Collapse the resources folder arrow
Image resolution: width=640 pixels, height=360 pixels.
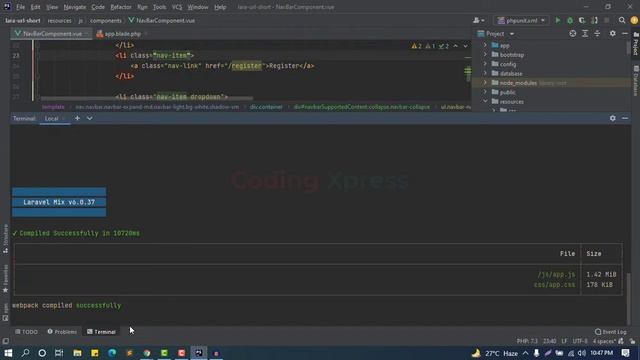(485, 102)
